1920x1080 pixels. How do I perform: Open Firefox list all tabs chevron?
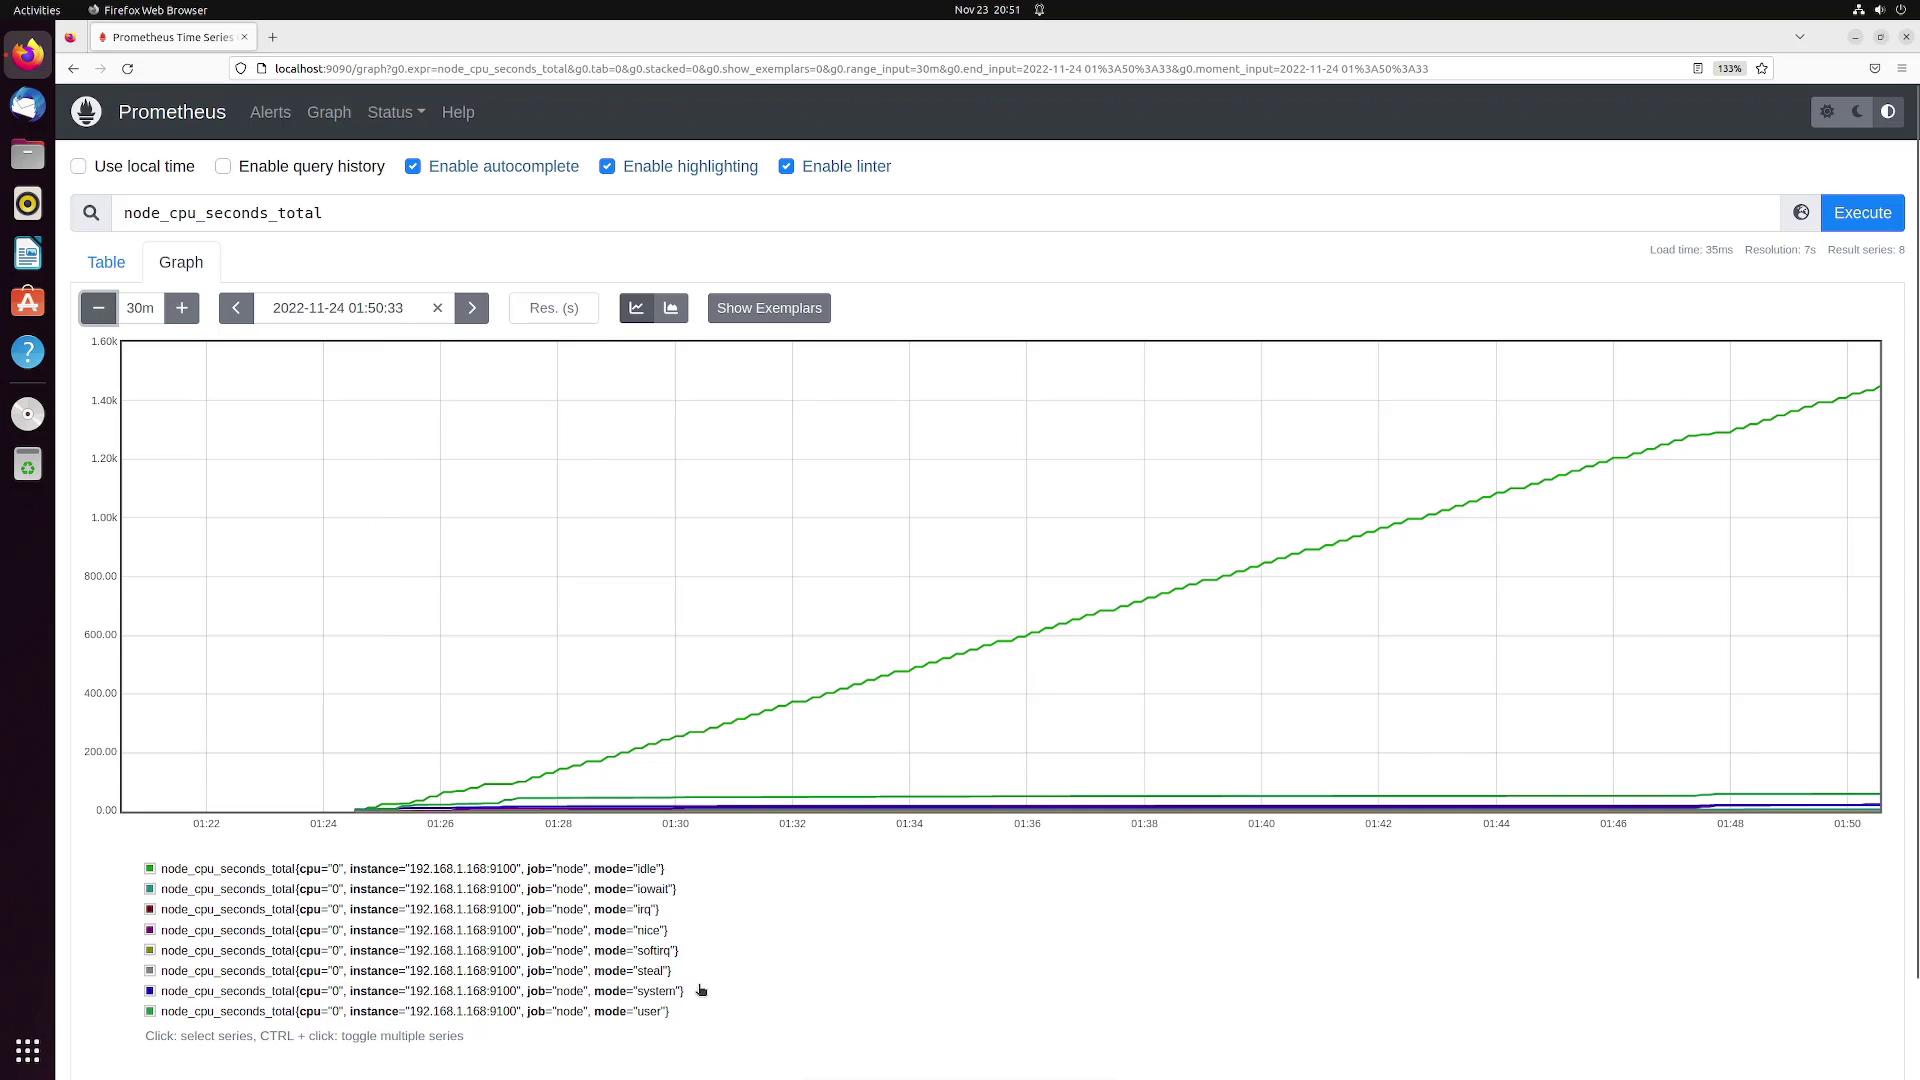coord(1800,37)
